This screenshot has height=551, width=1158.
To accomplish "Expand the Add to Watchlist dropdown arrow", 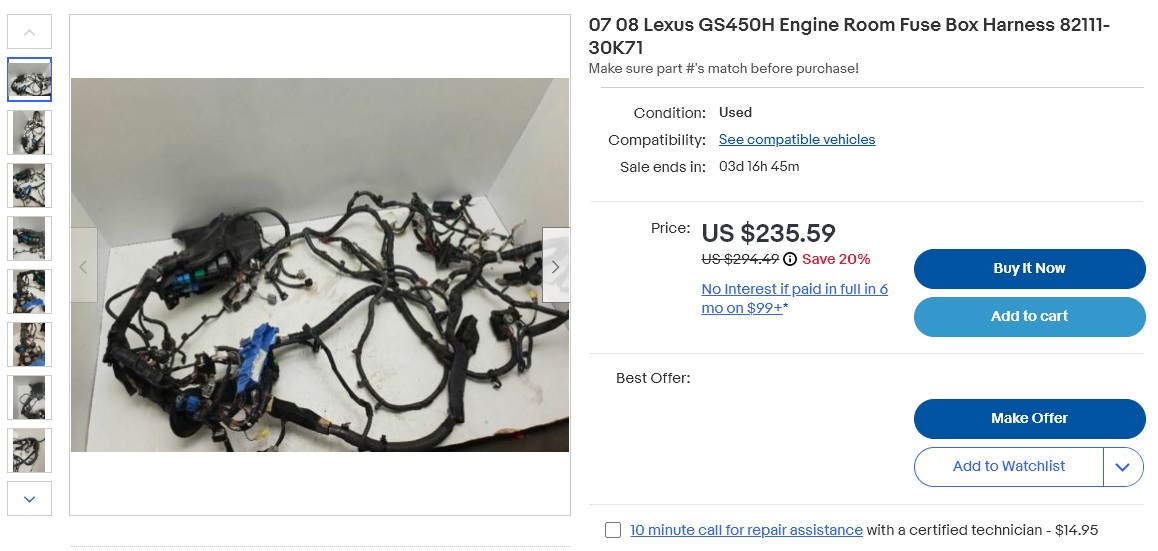I will (x=1123, y=467).
